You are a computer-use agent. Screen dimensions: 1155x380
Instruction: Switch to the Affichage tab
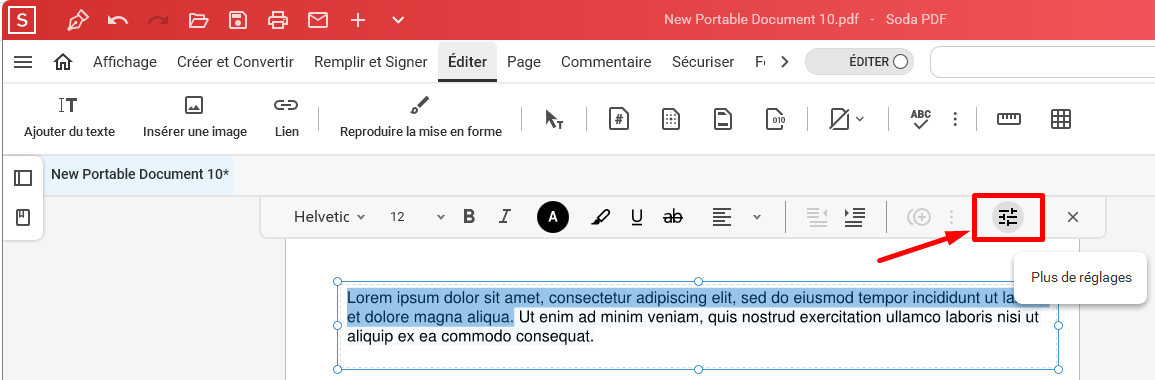click(124, 62)
